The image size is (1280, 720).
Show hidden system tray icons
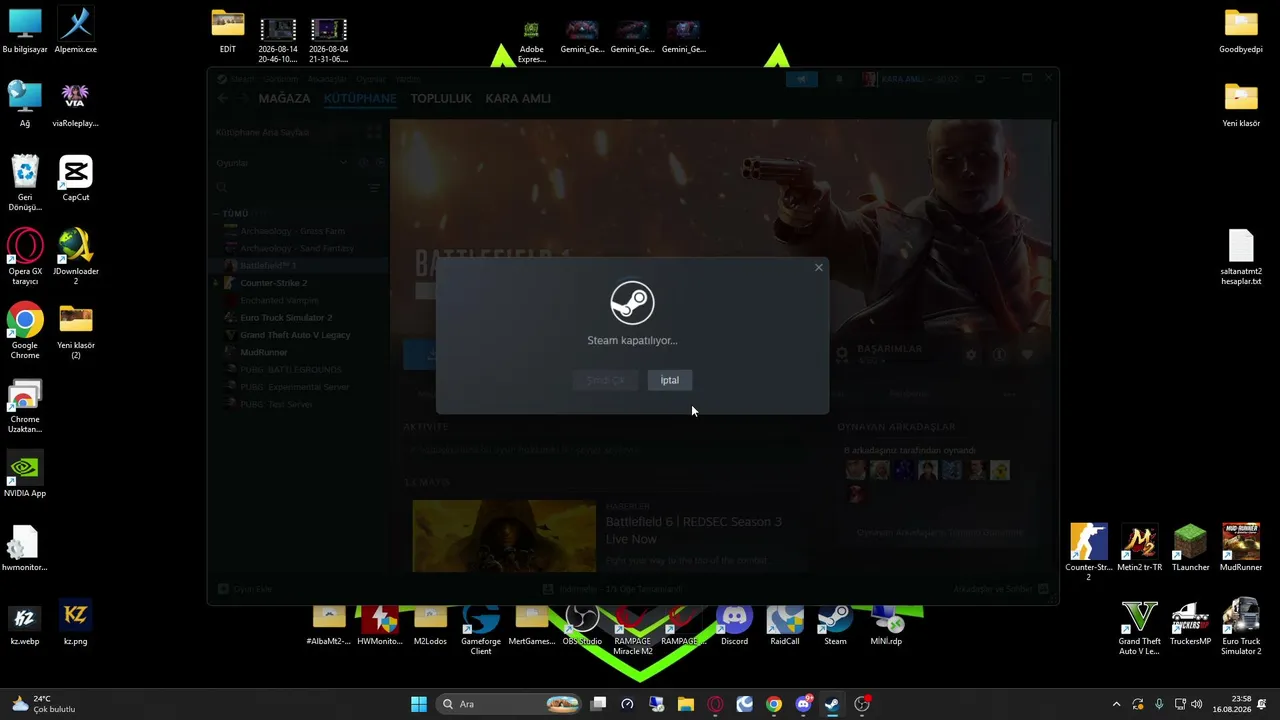tap(1116, 704)
